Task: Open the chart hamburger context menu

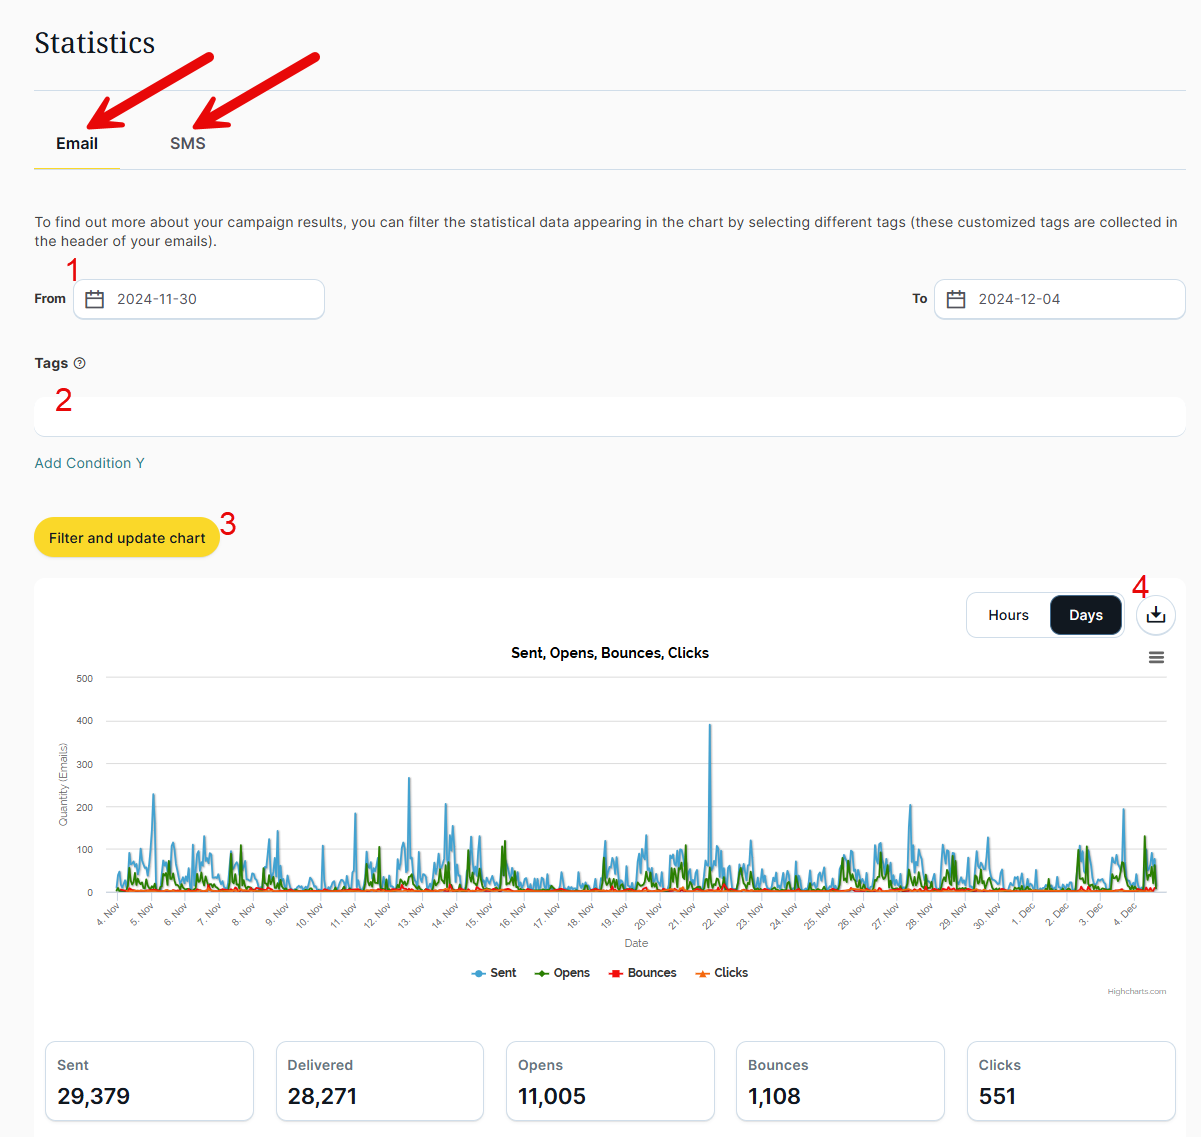Action: 1156,657
